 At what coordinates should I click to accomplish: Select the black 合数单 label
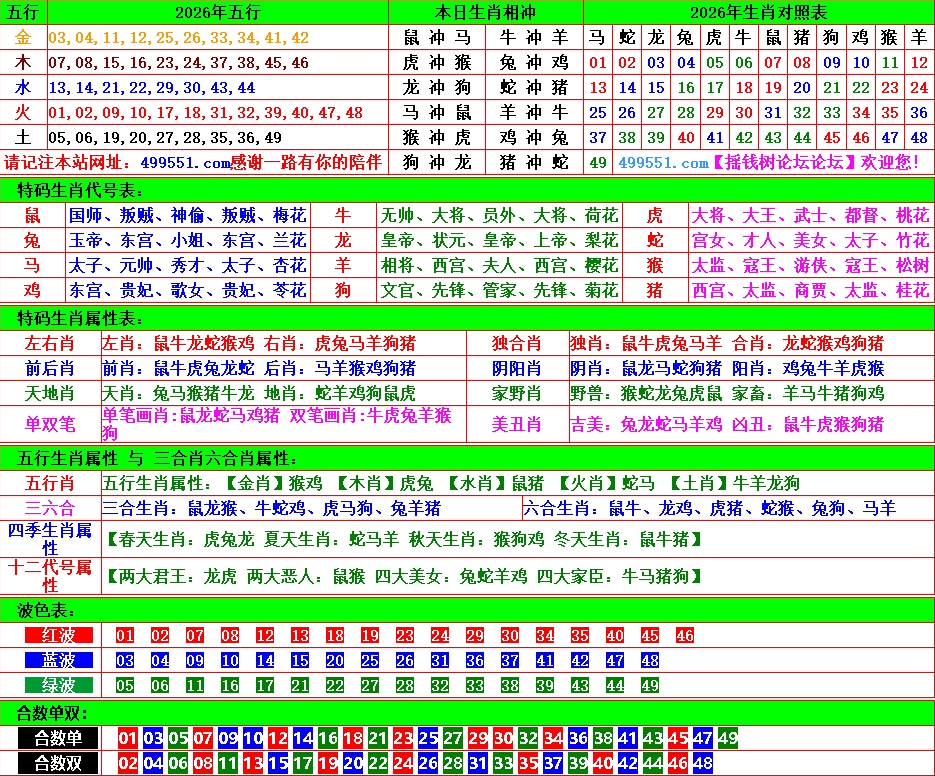tap(58, 739)
